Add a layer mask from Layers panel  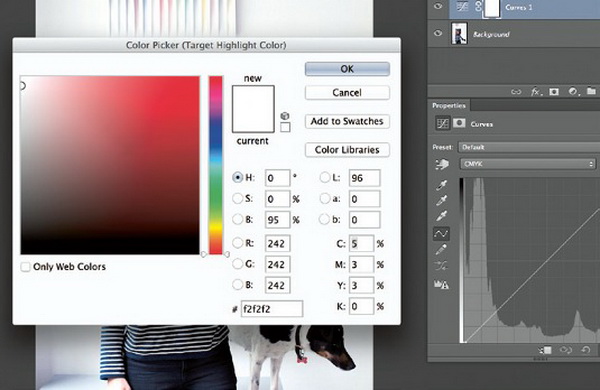click(554, 91)
